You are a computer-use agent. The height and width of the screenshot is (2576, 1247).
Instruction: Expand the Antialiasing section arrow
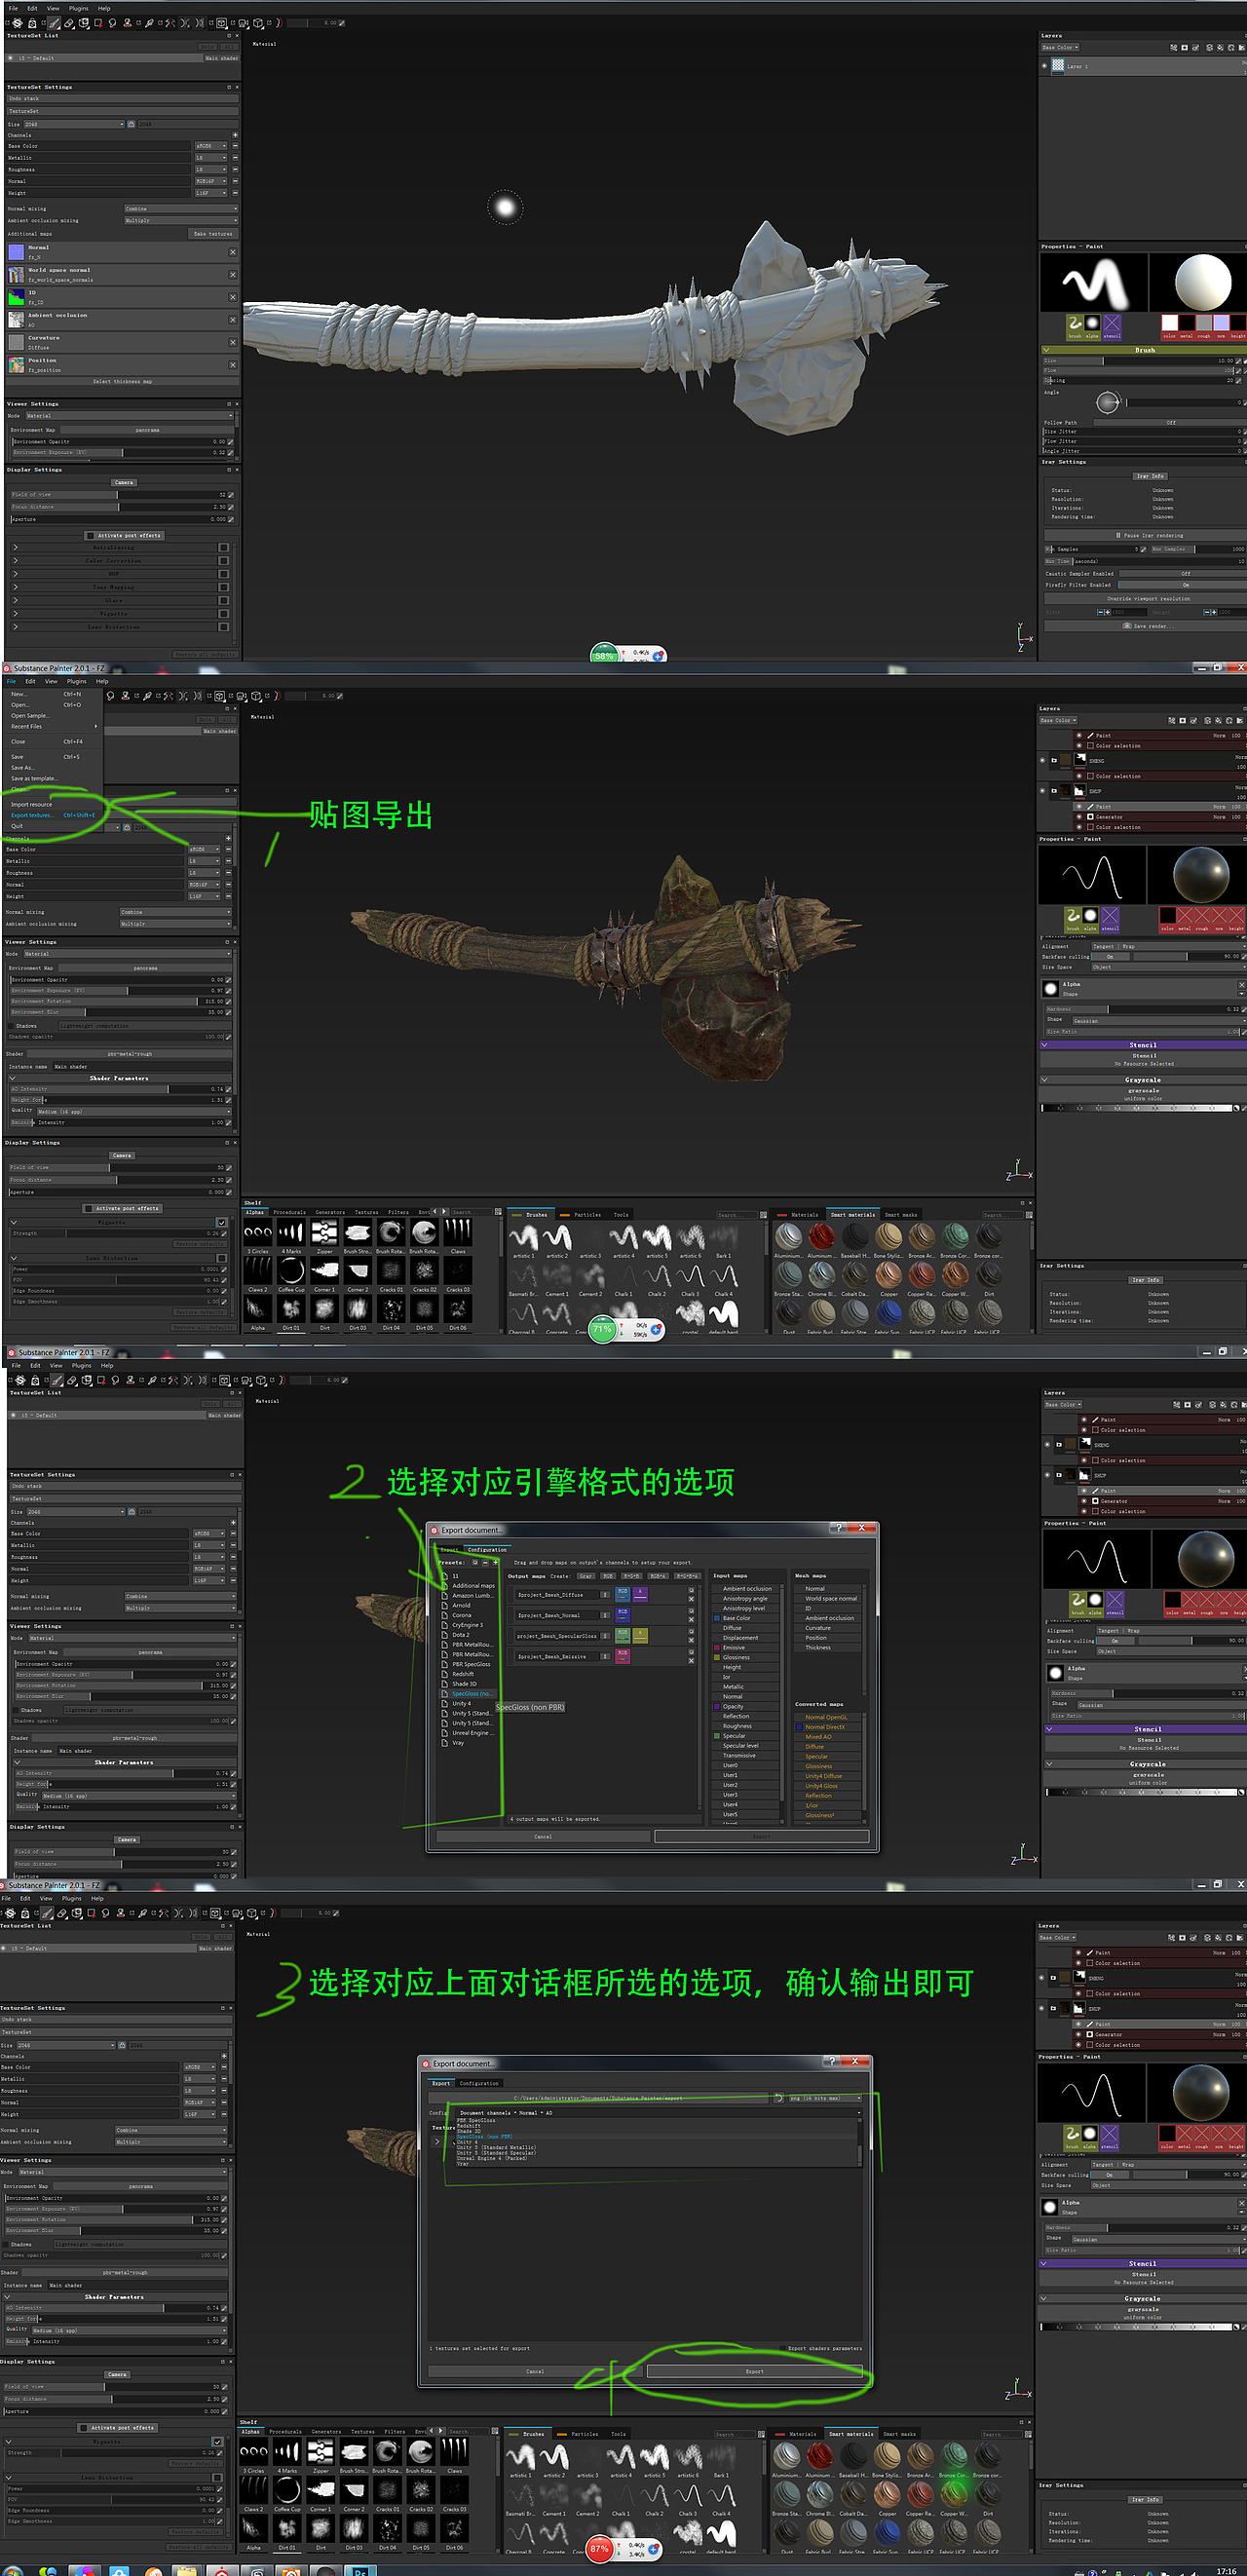pyautogui.click(x=15, y=548)
